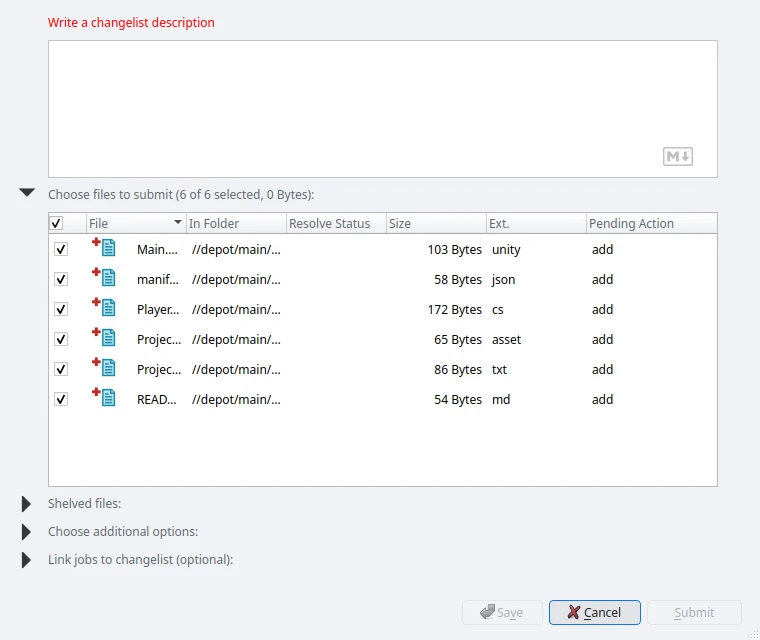Click the Write a changelist description label

(131, 23)
